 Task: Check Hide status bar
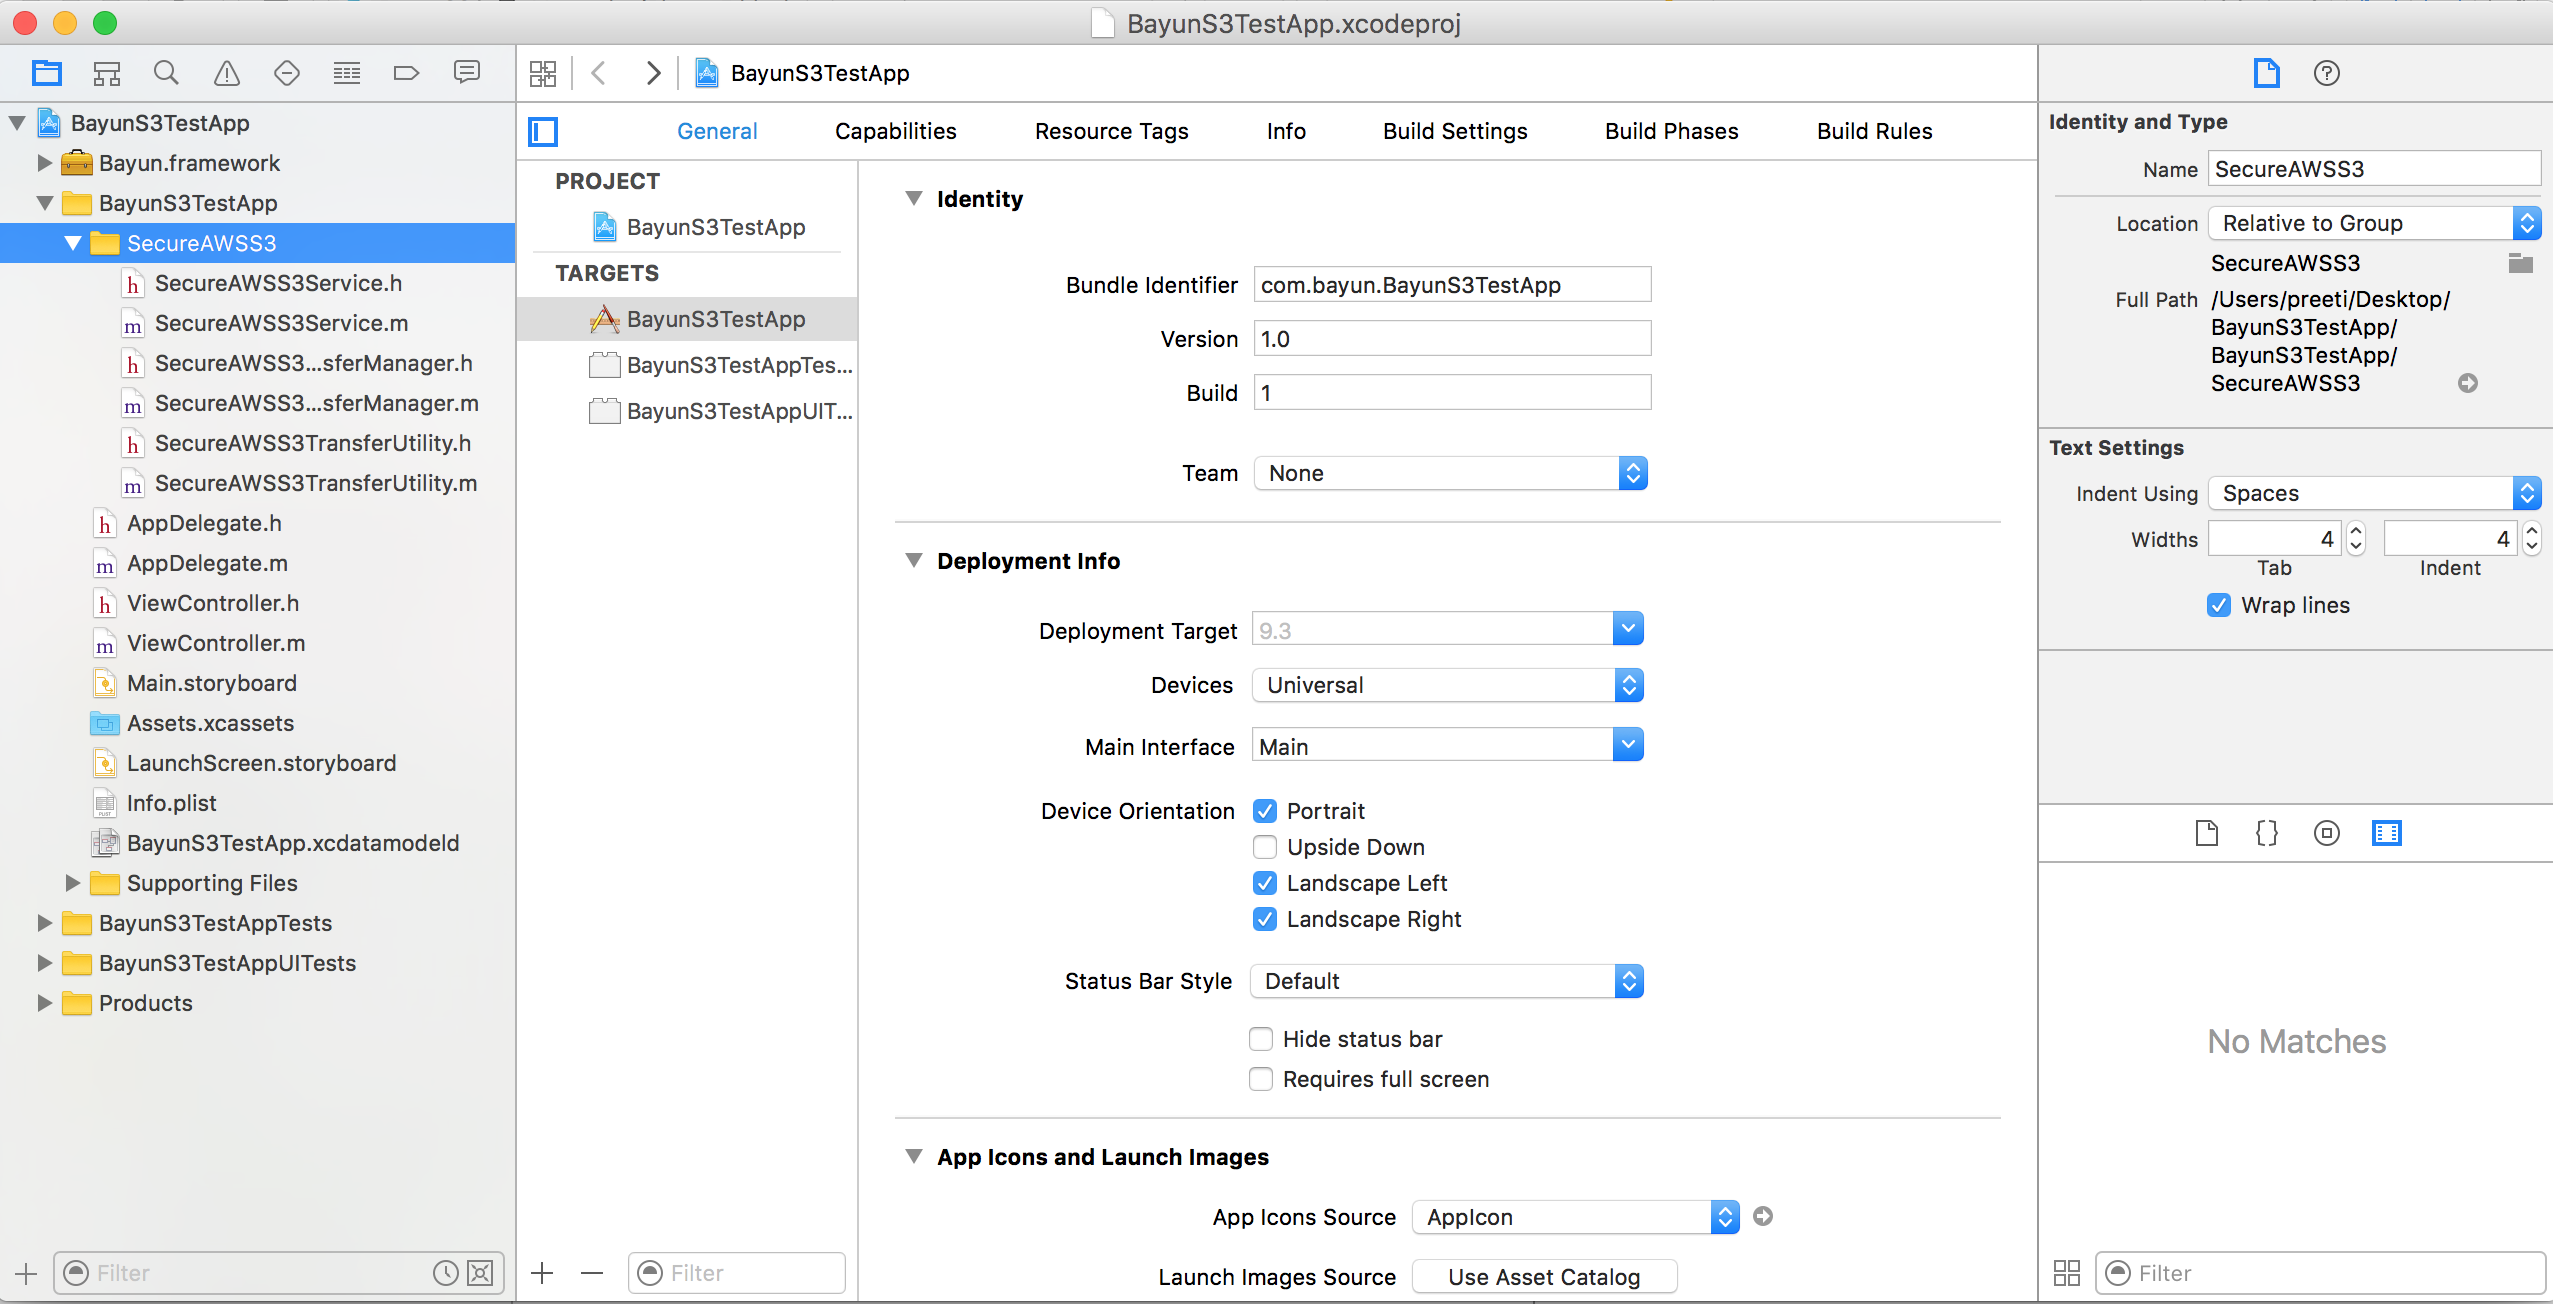pyautogui.click(x=1261, y=1039)
